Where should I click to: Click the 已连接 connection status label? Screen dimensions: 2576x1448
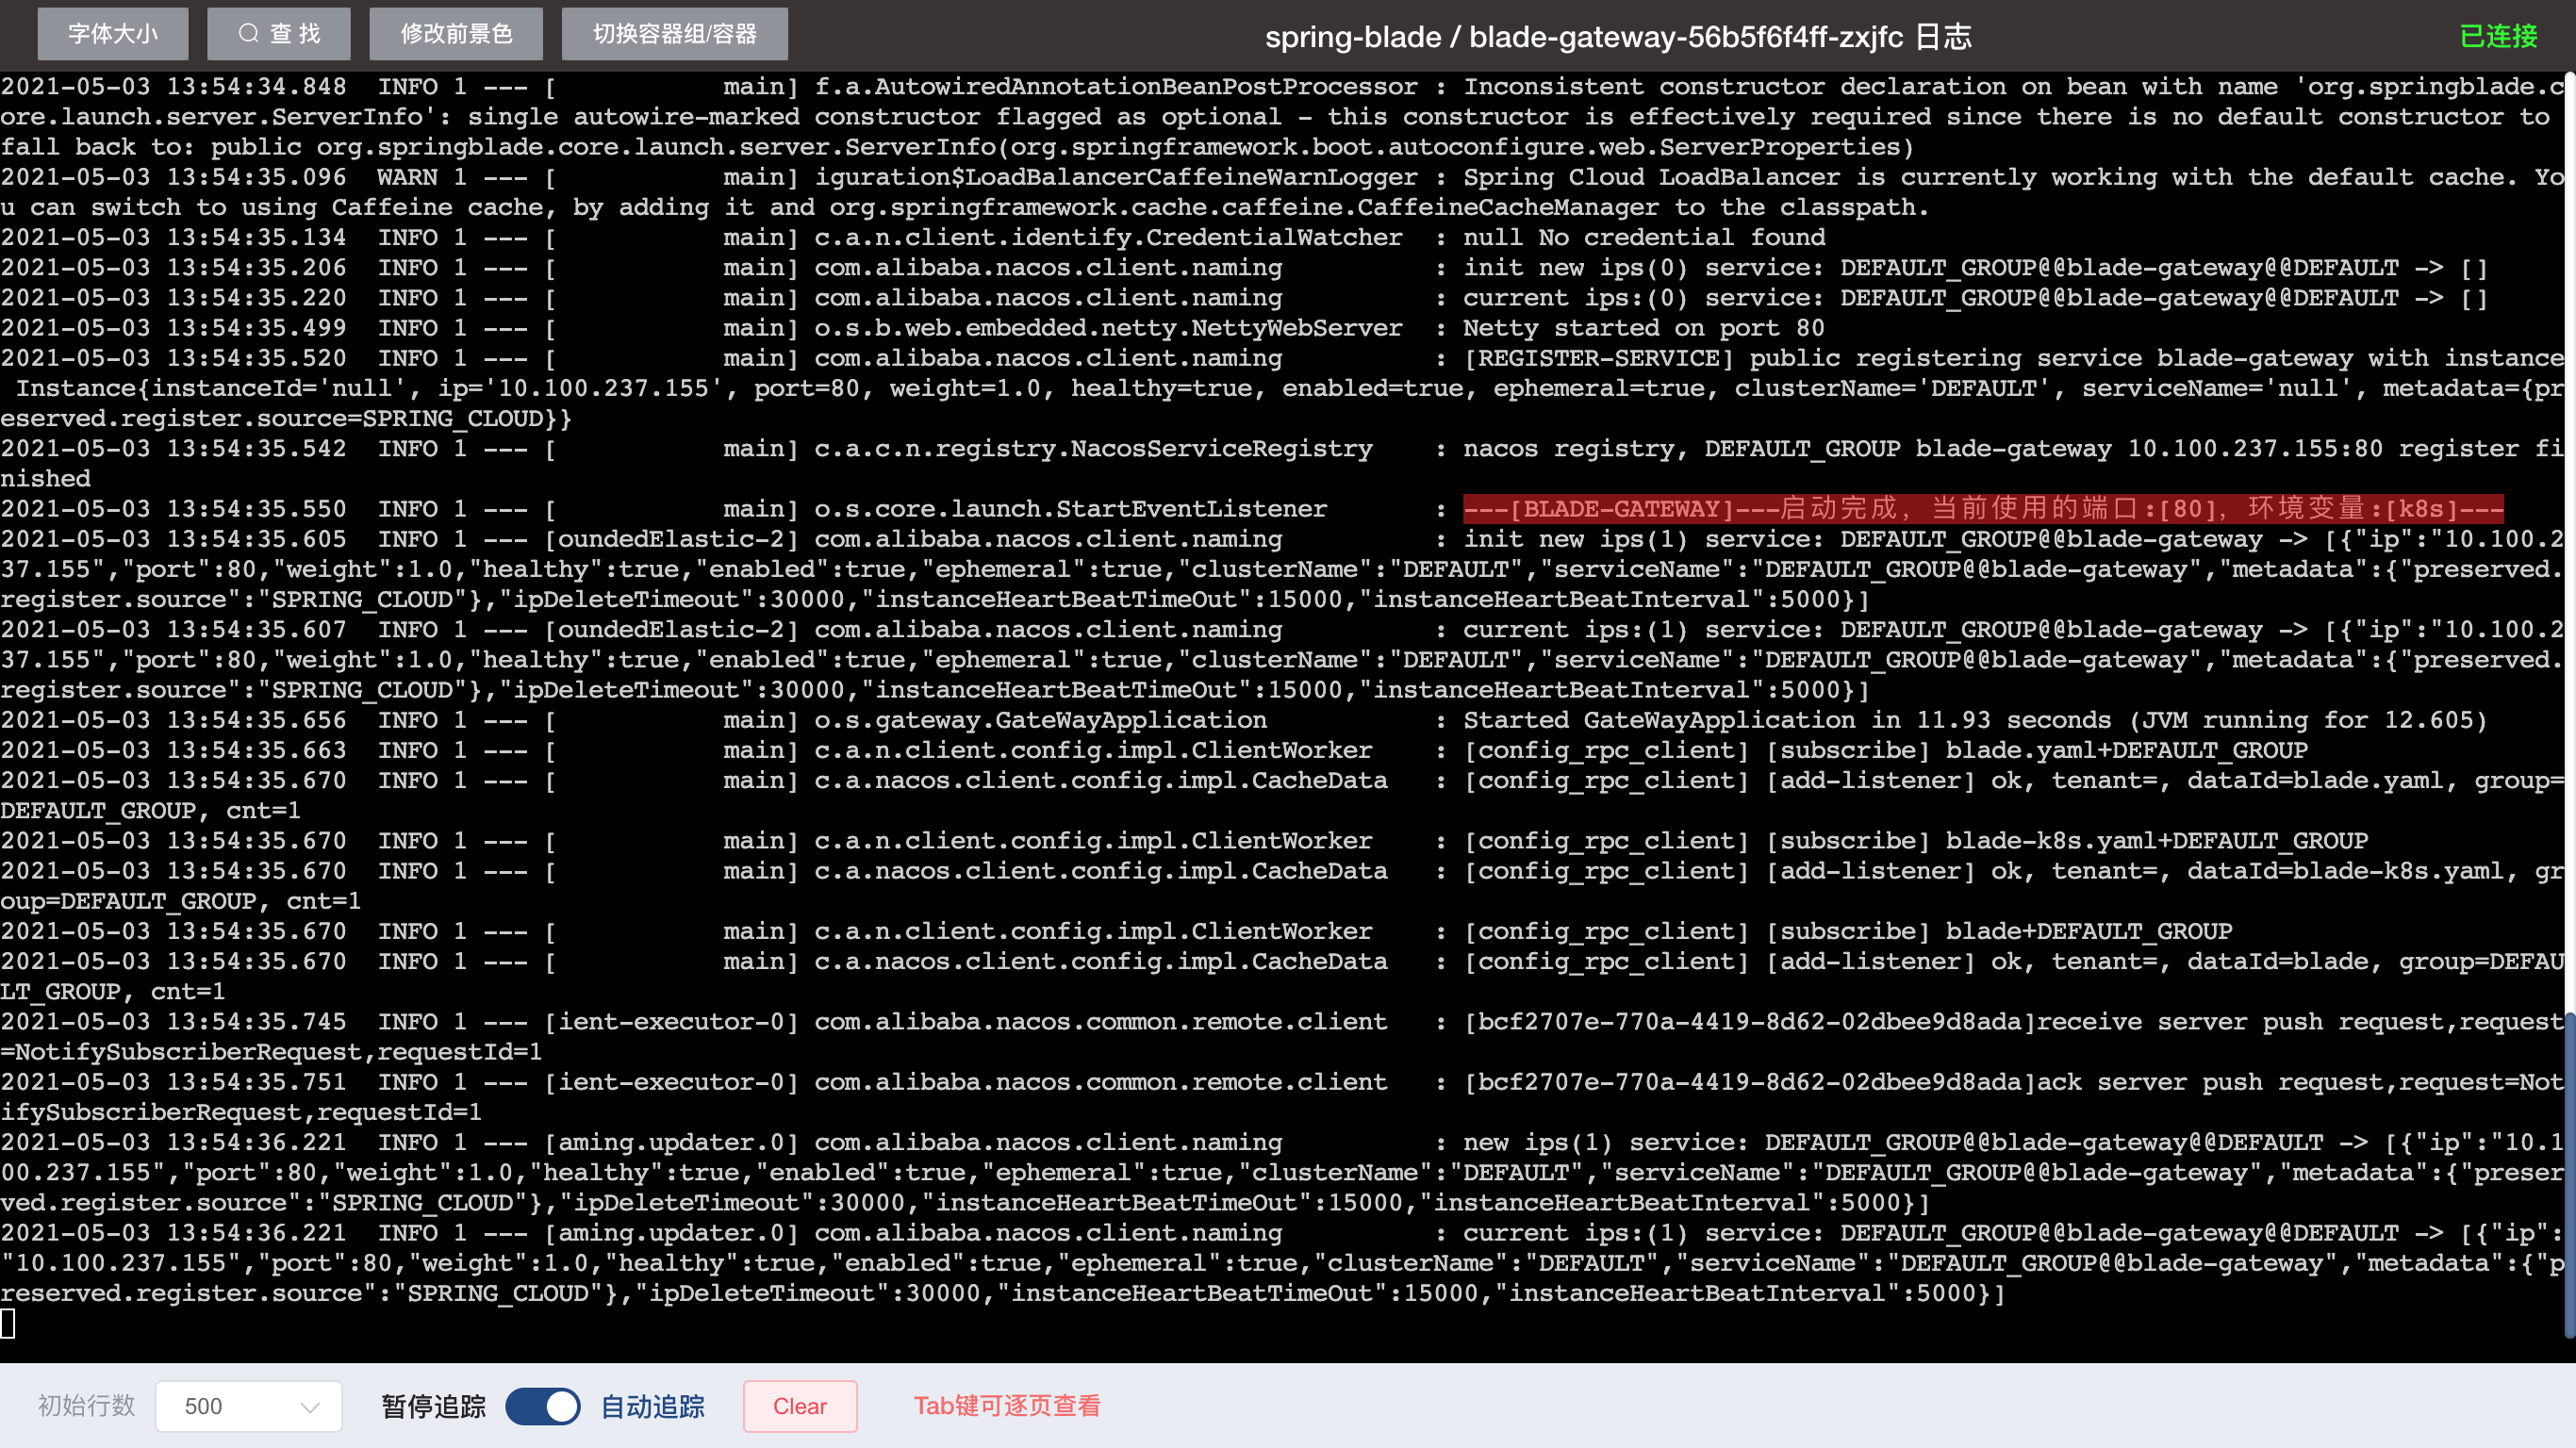[2498, 36]
